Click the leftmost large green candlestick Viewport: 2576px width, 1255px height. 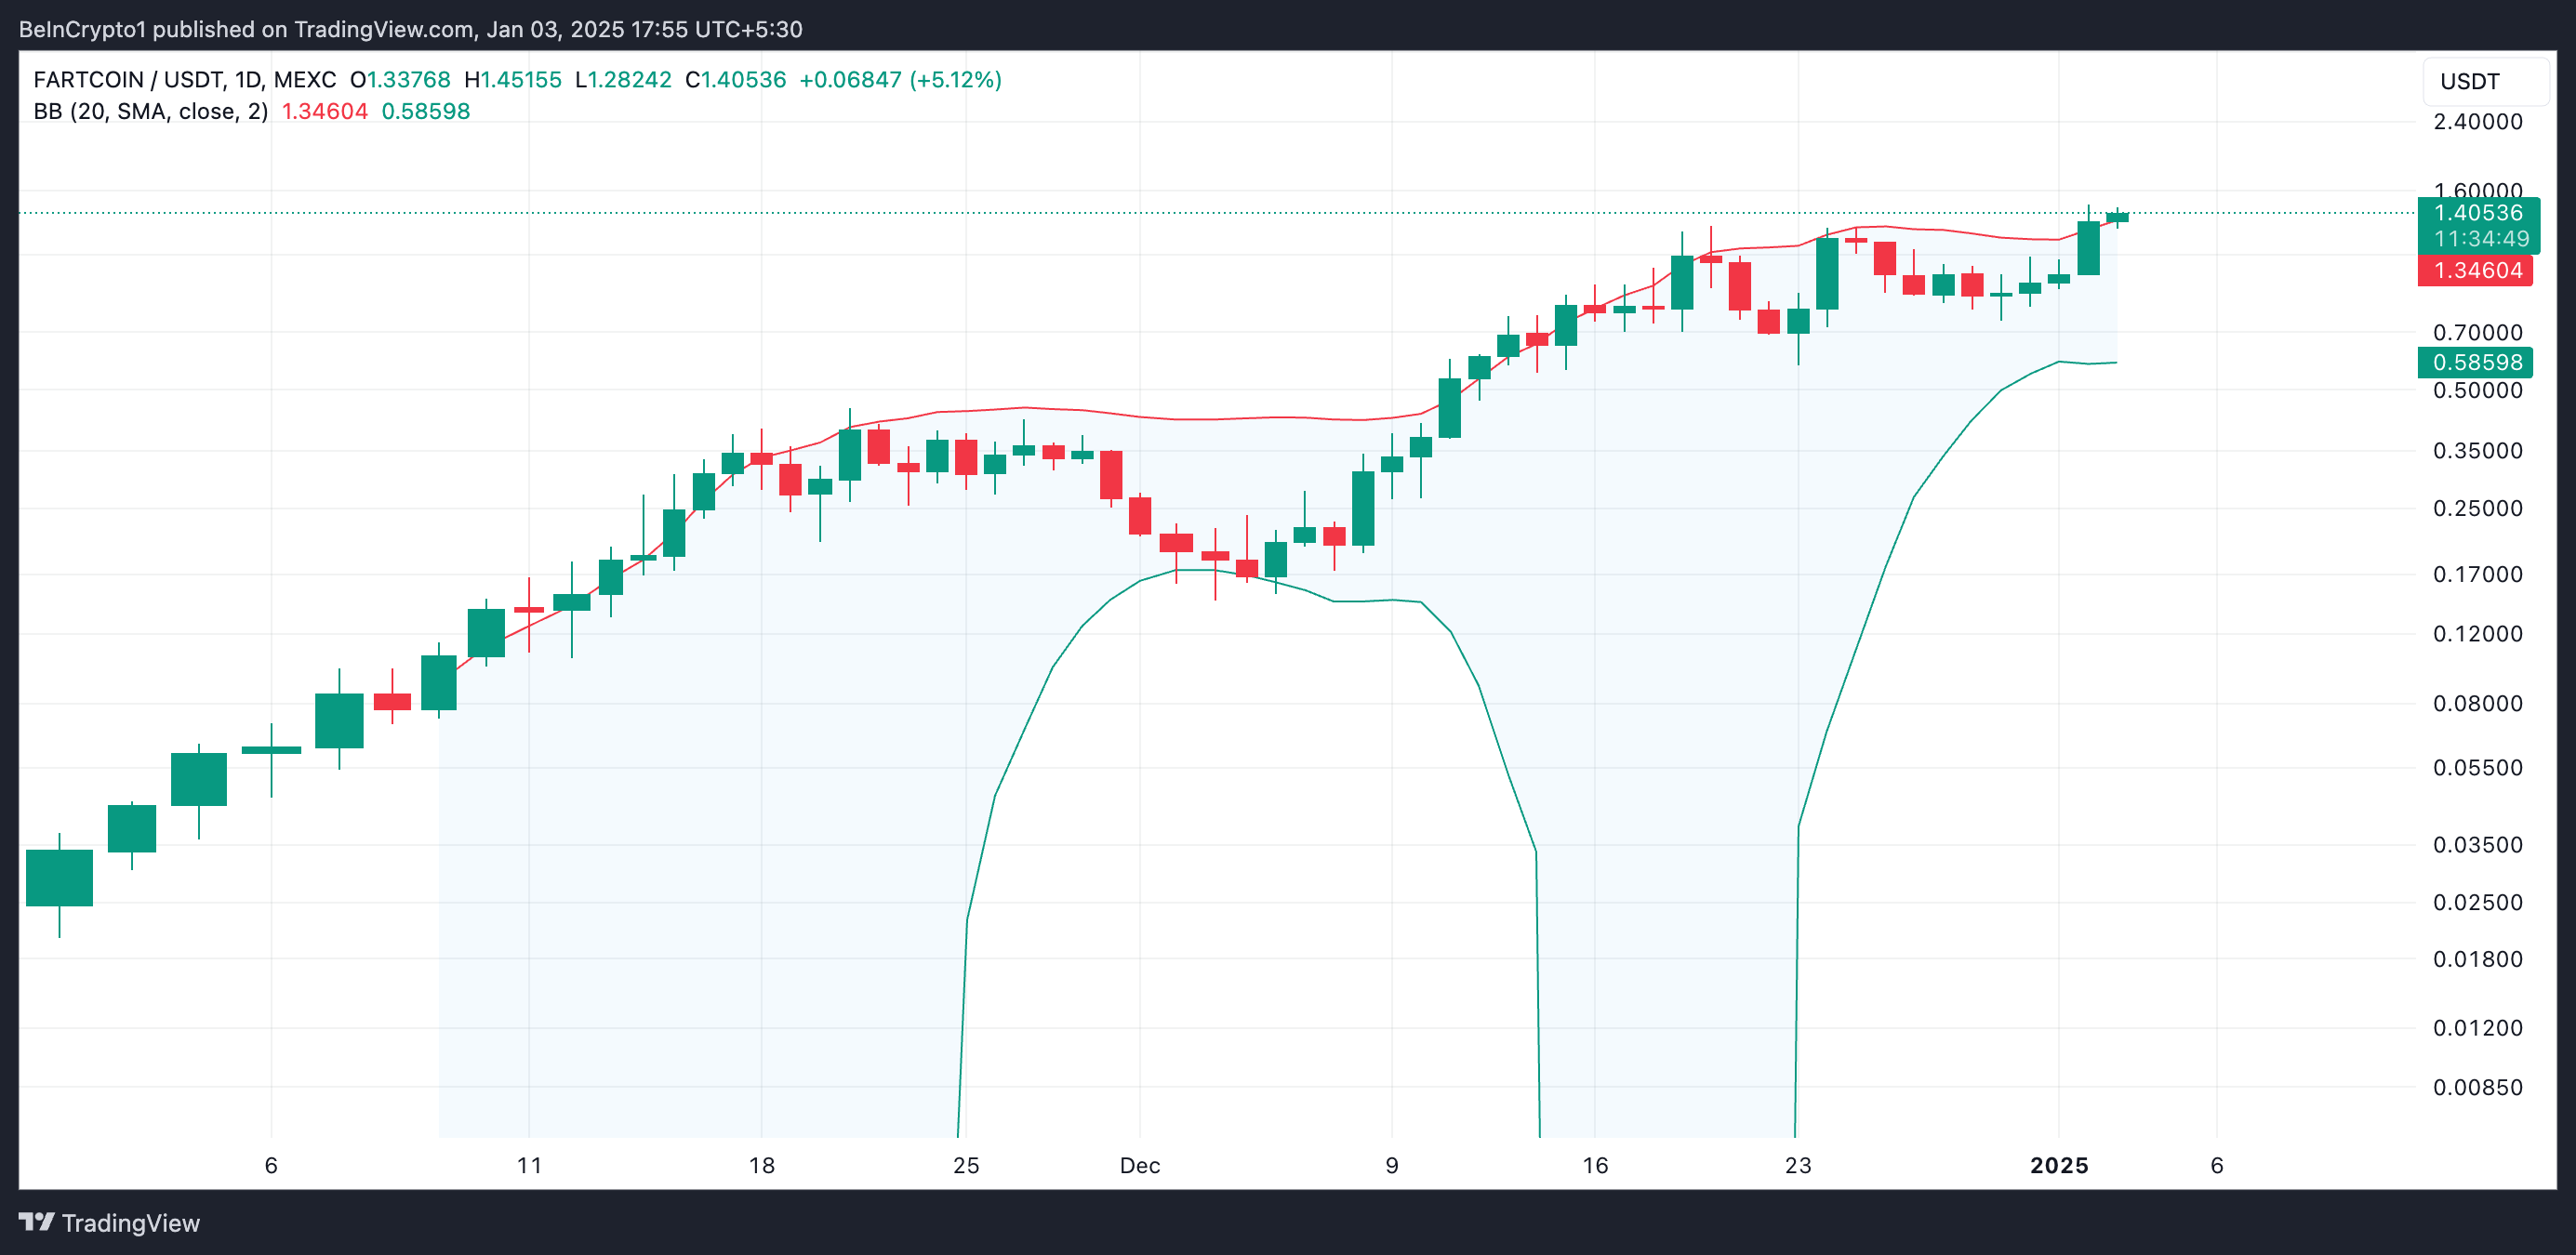coord(59,877)
